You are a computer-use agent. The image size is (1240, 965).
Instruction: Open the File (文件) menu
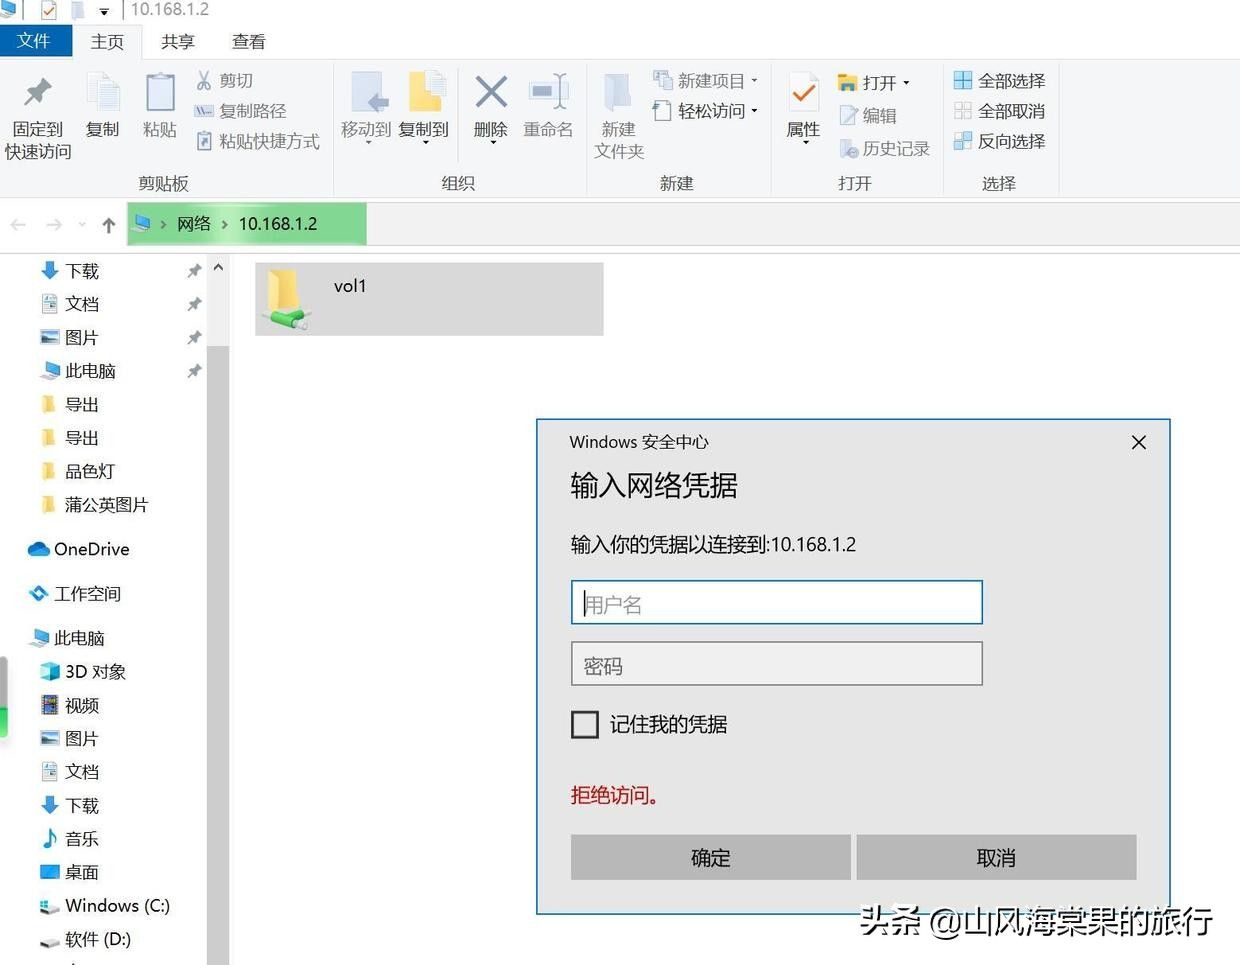(x=33, y=41)
